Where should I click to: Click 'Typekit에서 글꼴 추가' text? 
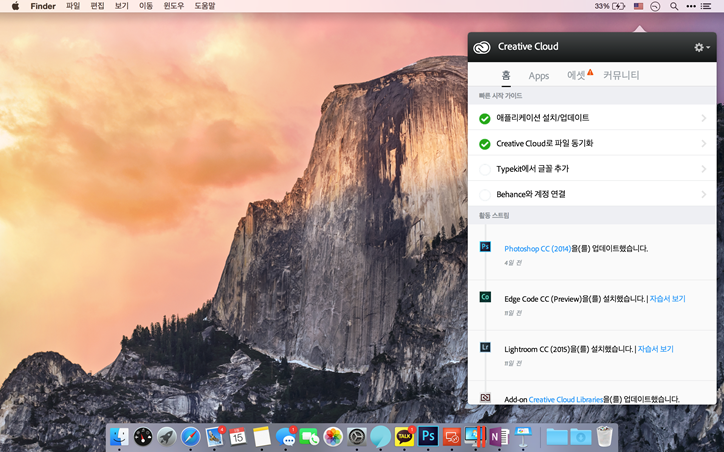coord(532,169)
